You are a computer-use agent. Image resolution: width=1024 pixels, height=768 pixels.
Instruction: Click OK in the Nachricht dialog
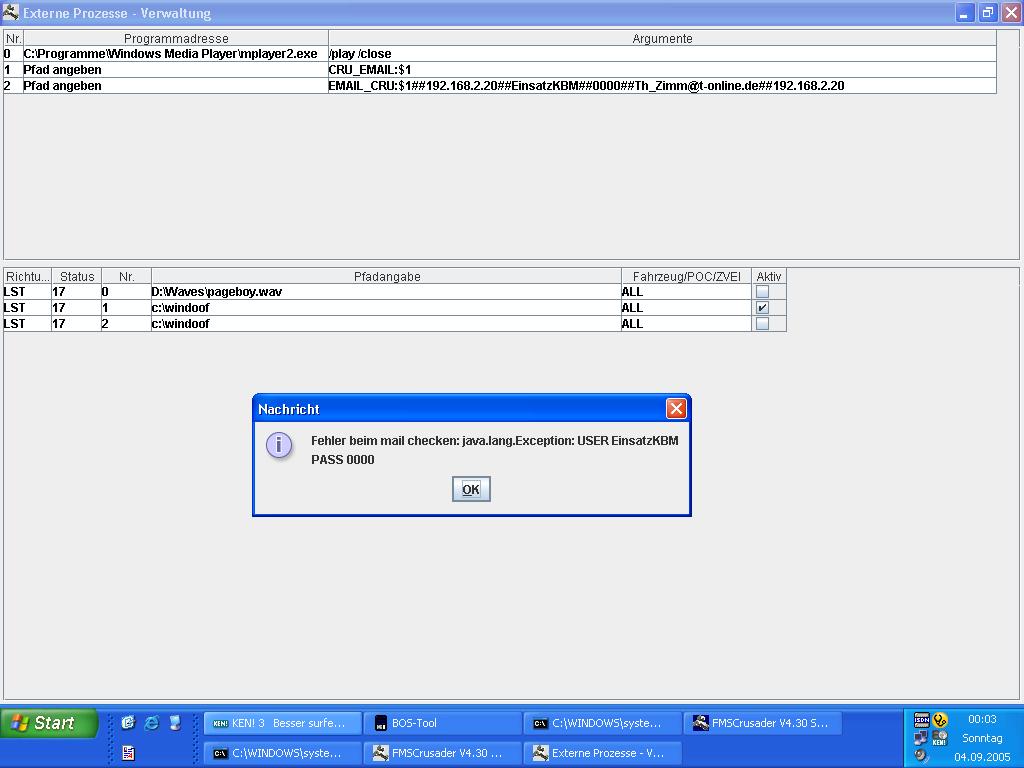coord(470,489)
